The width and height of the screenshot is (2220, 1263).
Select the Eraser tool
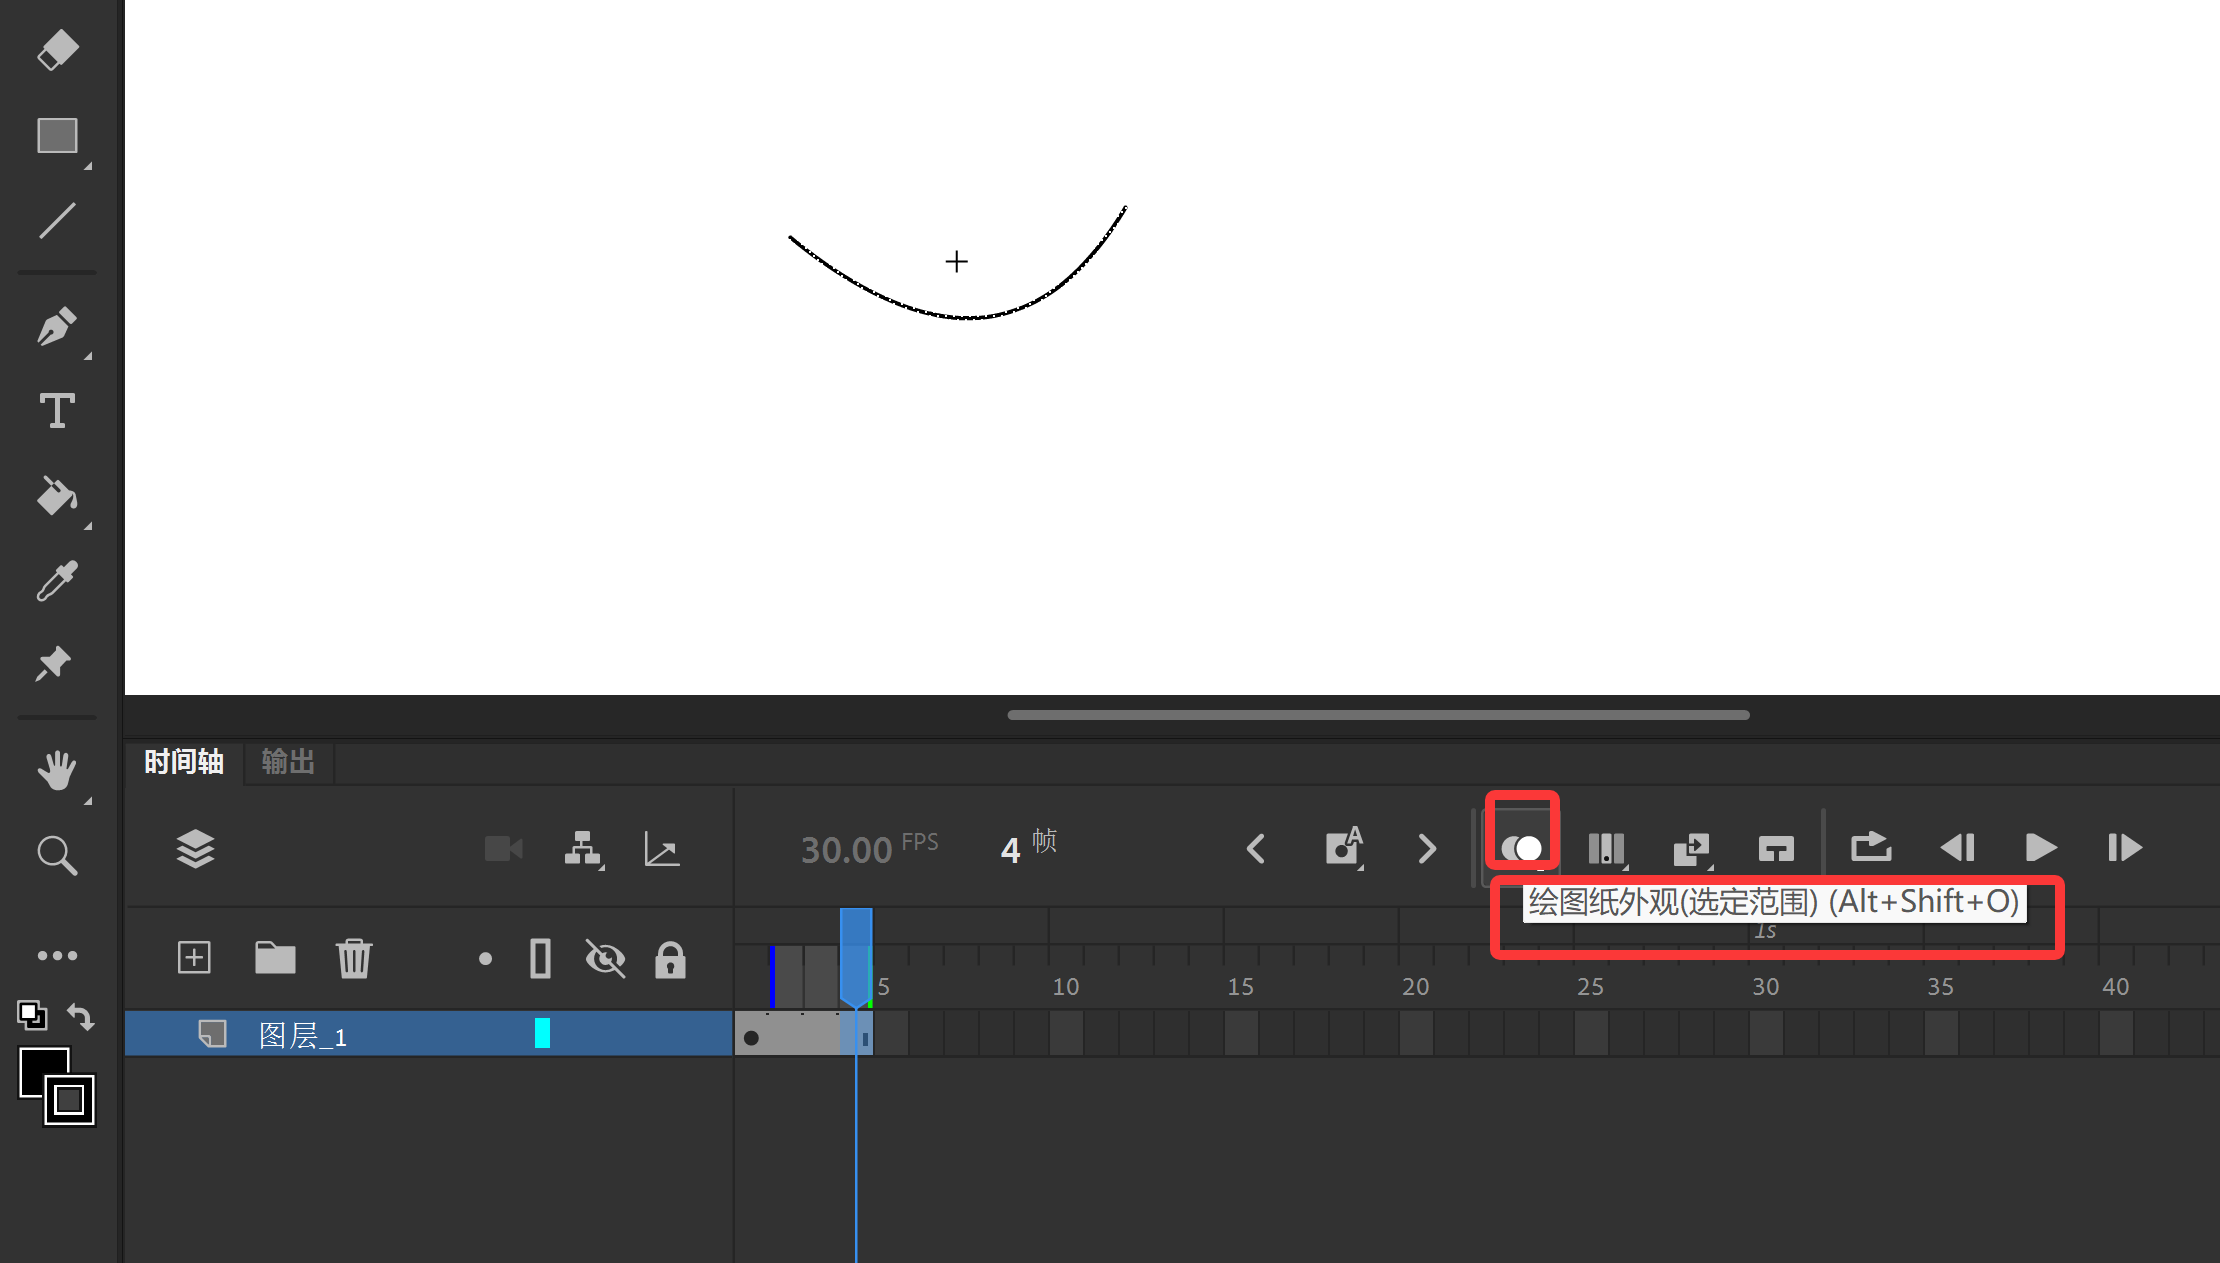point(57,49)
